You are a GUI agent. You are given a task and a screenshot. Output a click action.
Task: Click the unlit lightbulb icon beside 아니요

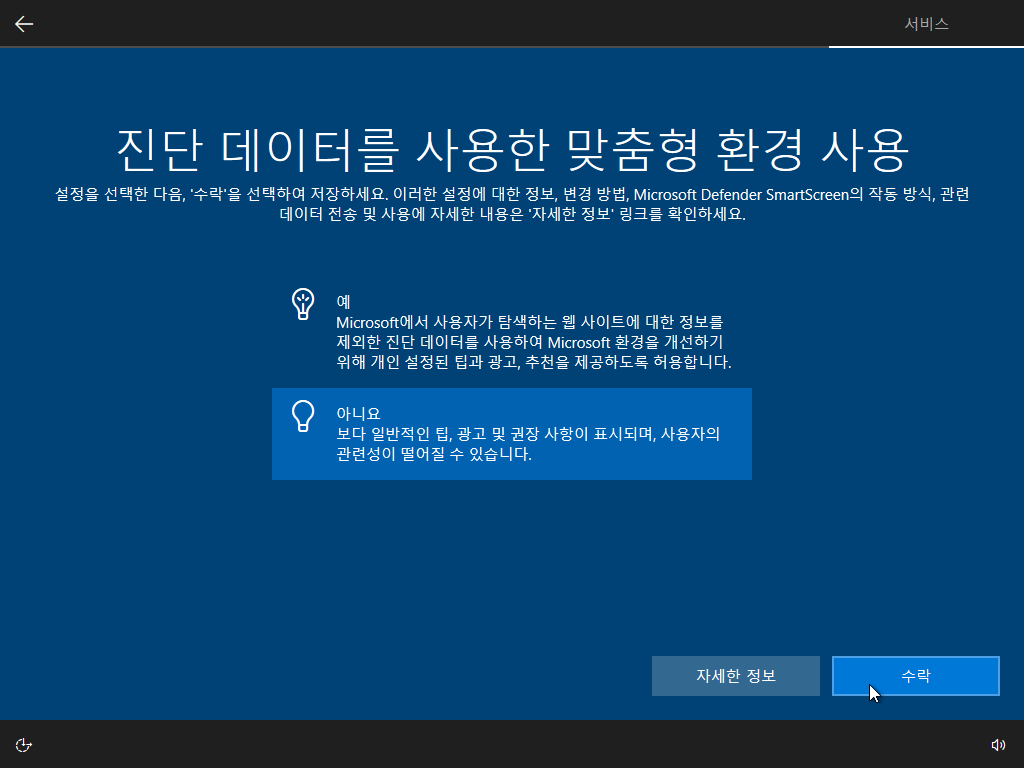[303, 416]
